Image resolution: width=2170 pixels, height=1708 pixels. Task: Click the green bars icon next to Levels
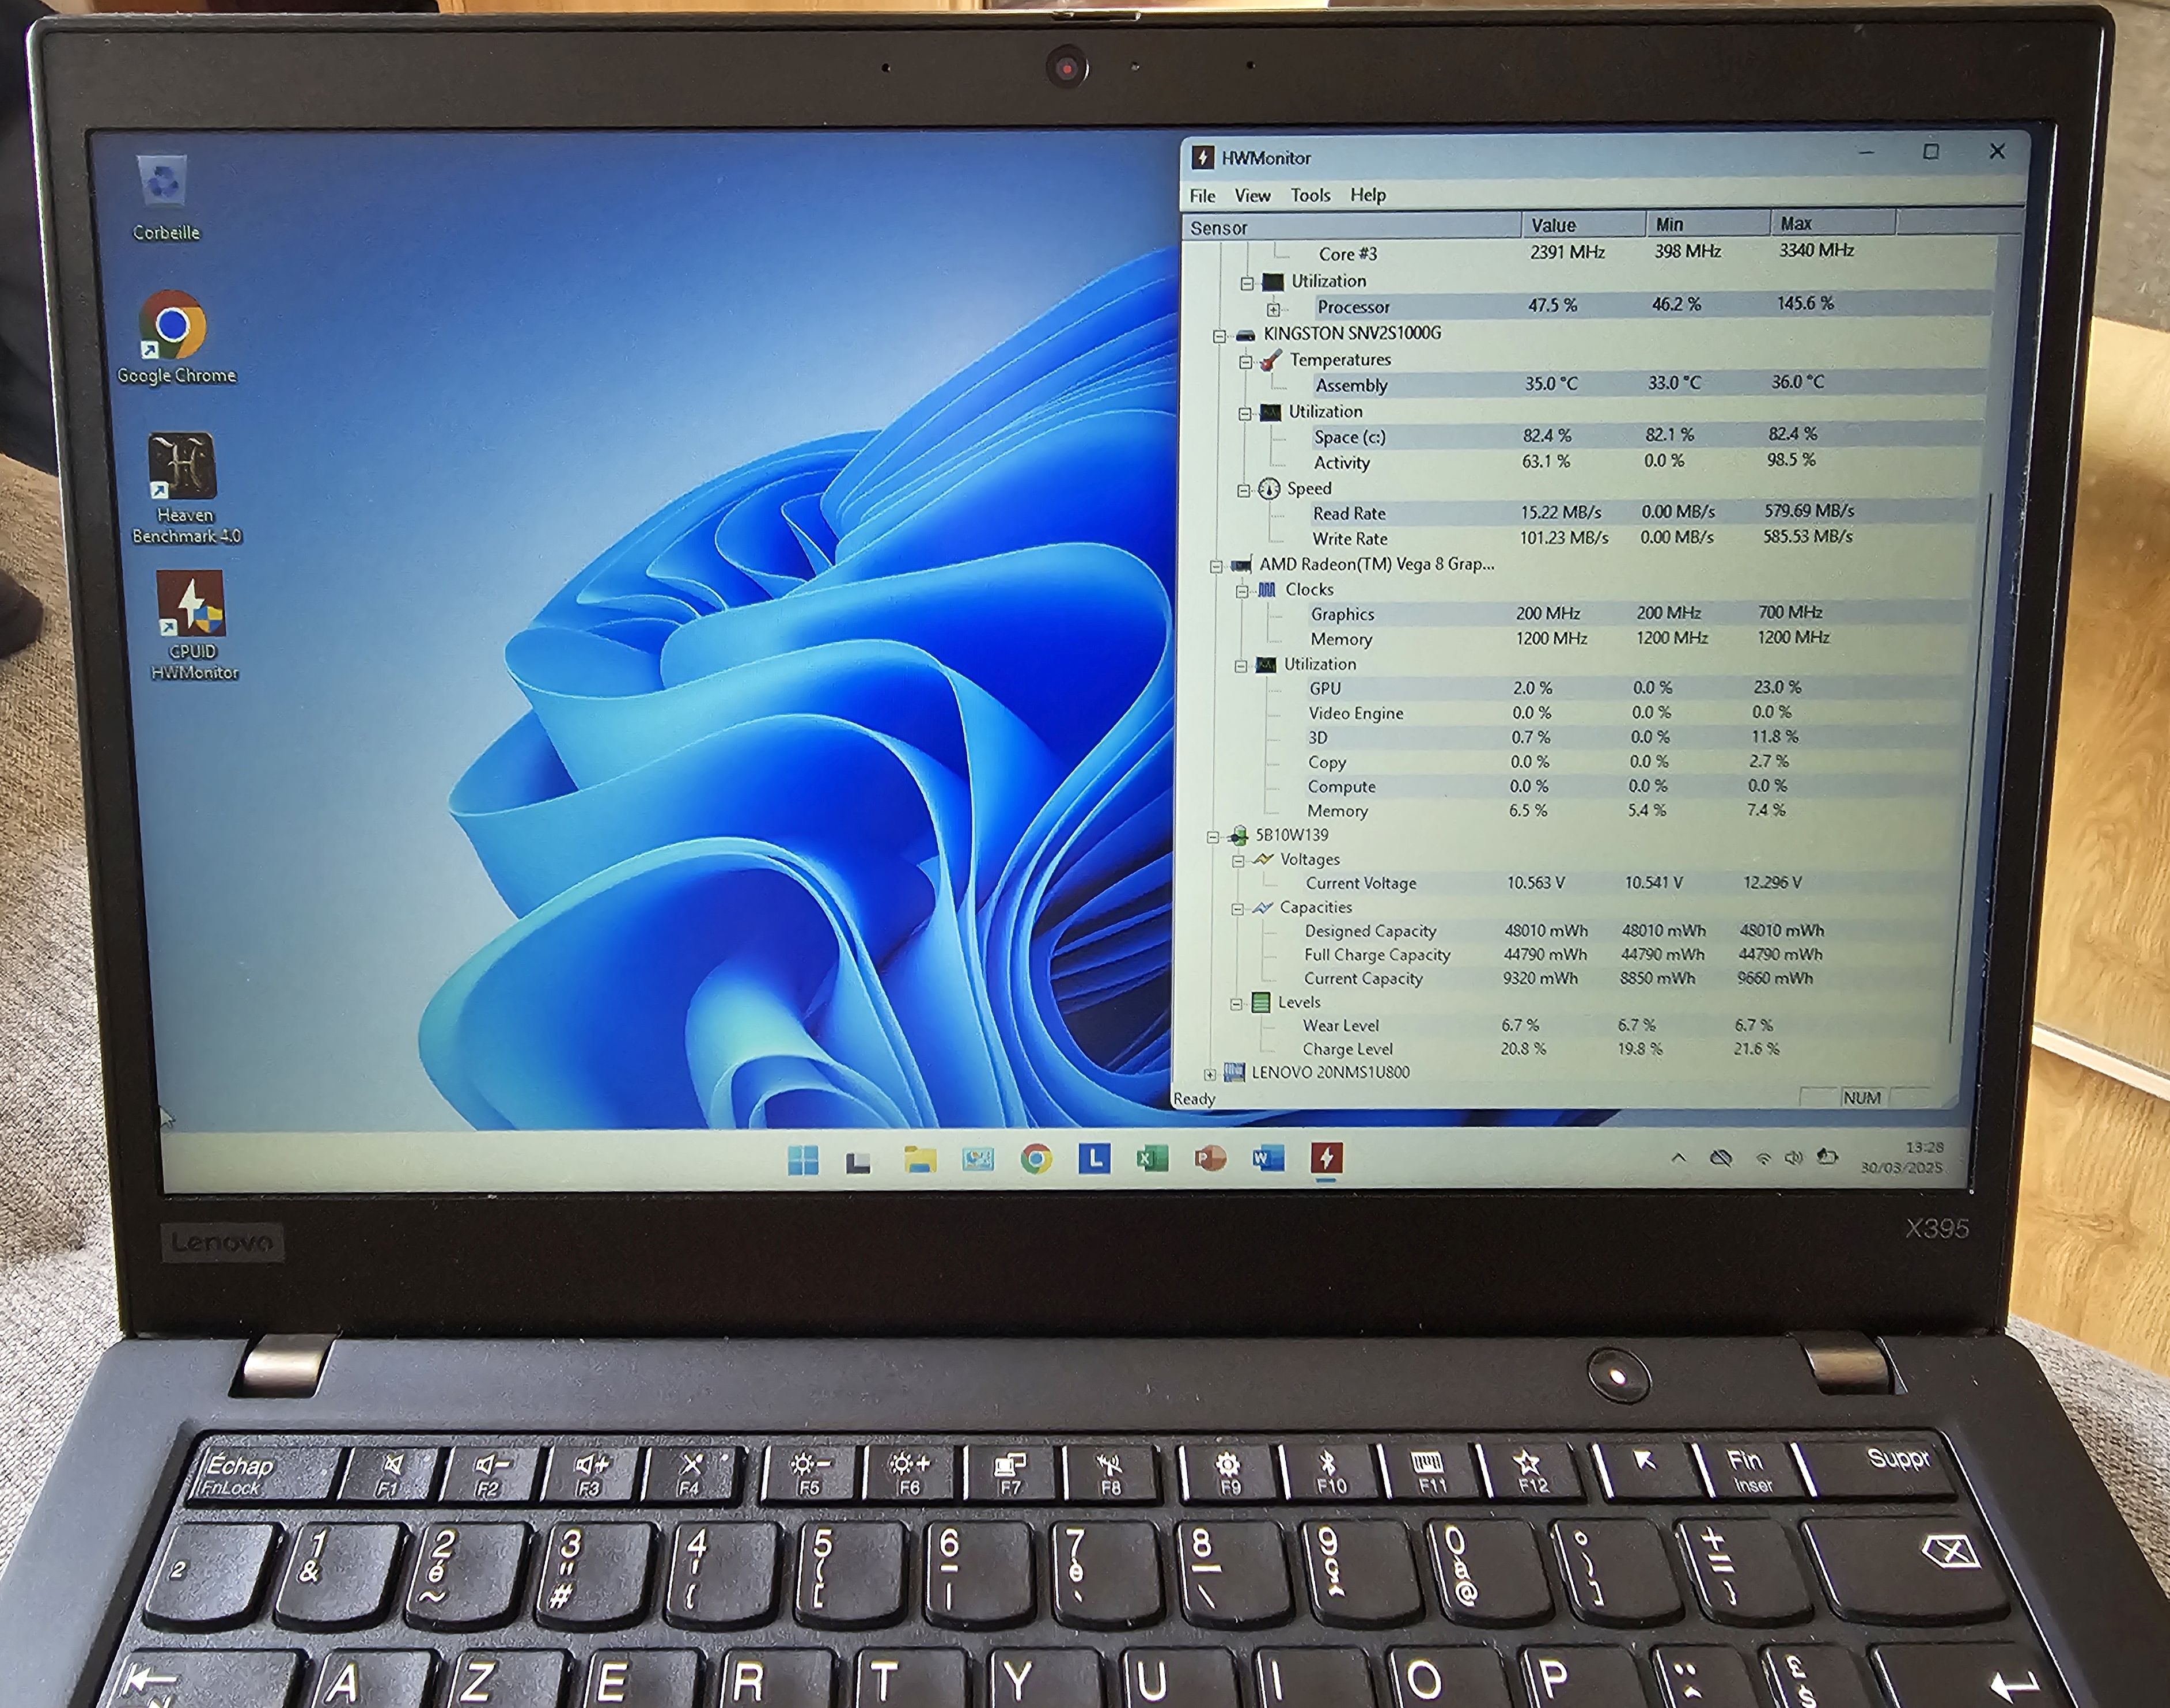1261,1002
